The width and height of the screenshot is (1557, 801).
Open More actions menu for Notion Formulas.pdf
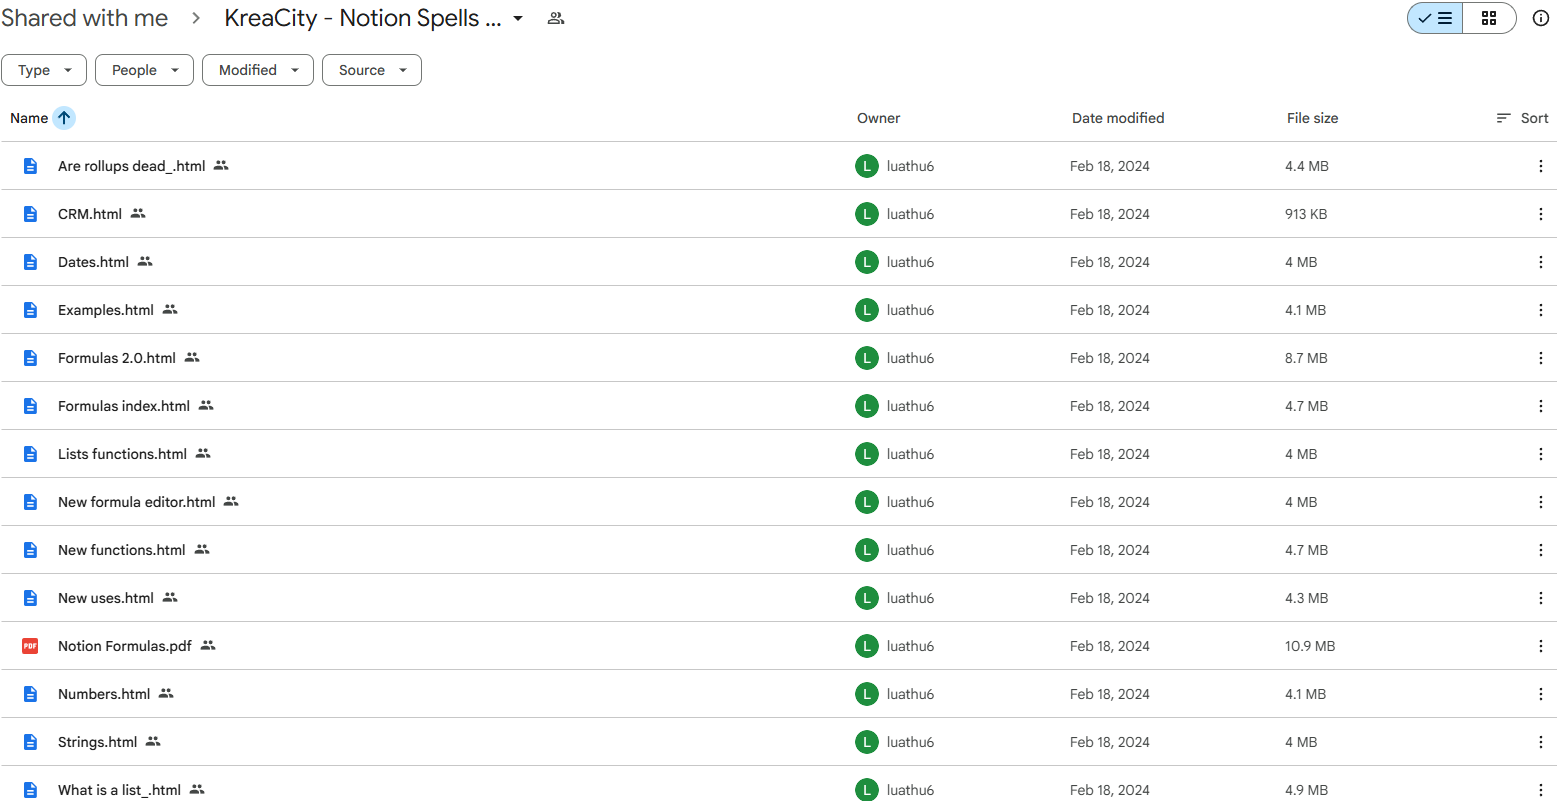1540,646
